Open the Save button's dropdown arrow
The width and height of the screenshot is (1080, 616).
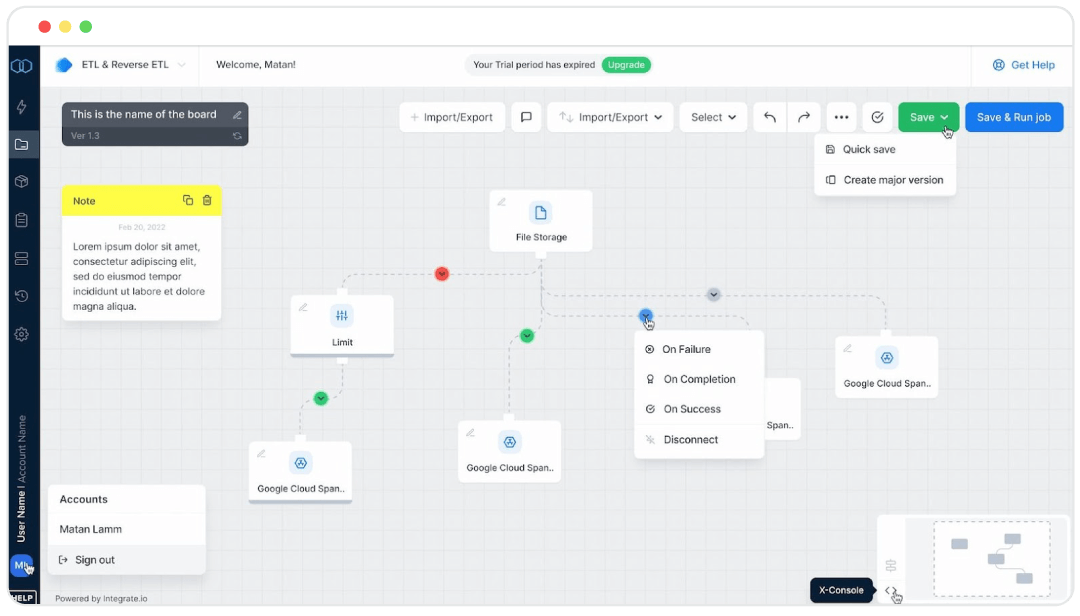(944, 117)
